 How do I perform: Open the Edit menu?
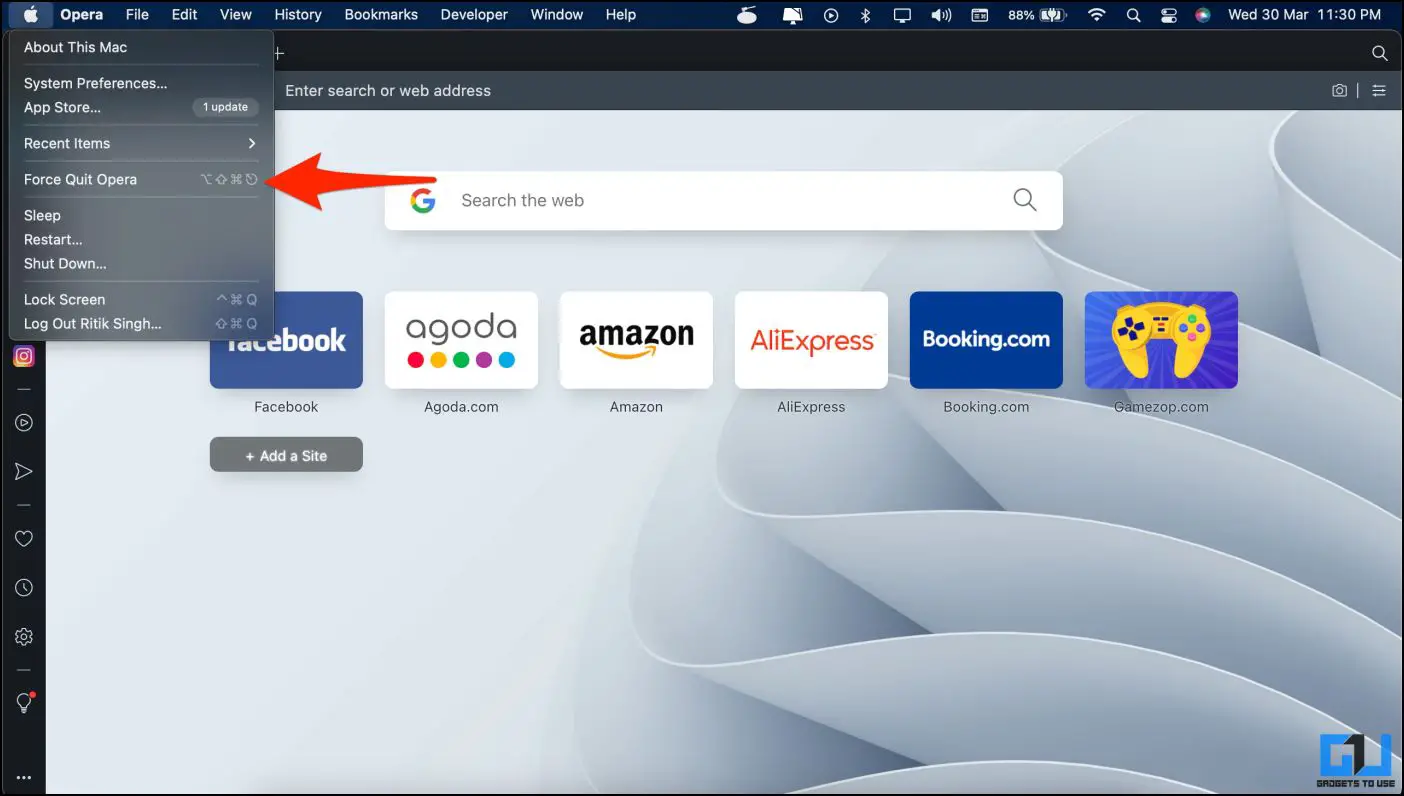[184, 14]
